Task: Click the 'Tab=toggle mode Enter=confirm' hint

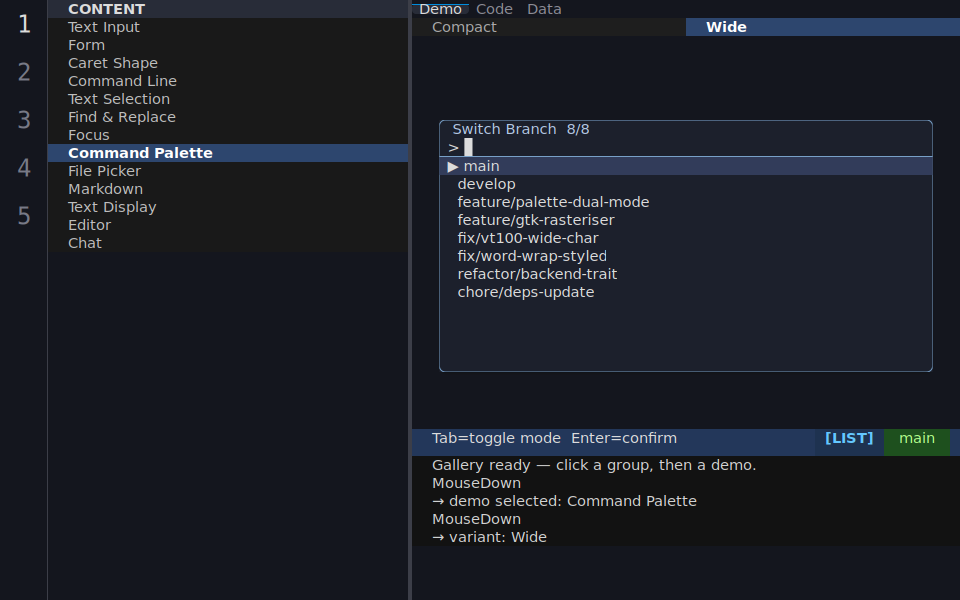Action: click(554, 438)
